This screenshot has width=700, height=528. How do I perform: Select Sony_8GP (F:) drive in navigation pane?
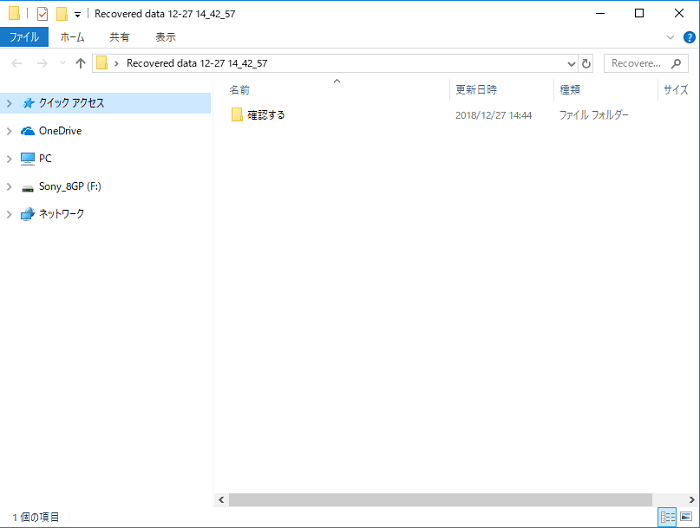70,187
